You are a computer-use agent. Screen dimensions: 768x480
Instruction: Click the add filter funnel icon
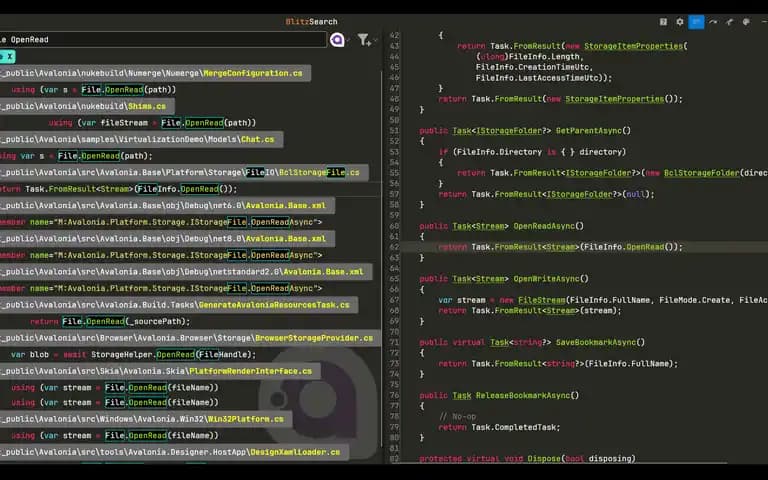pyautogui.click(x=364, y=40)
